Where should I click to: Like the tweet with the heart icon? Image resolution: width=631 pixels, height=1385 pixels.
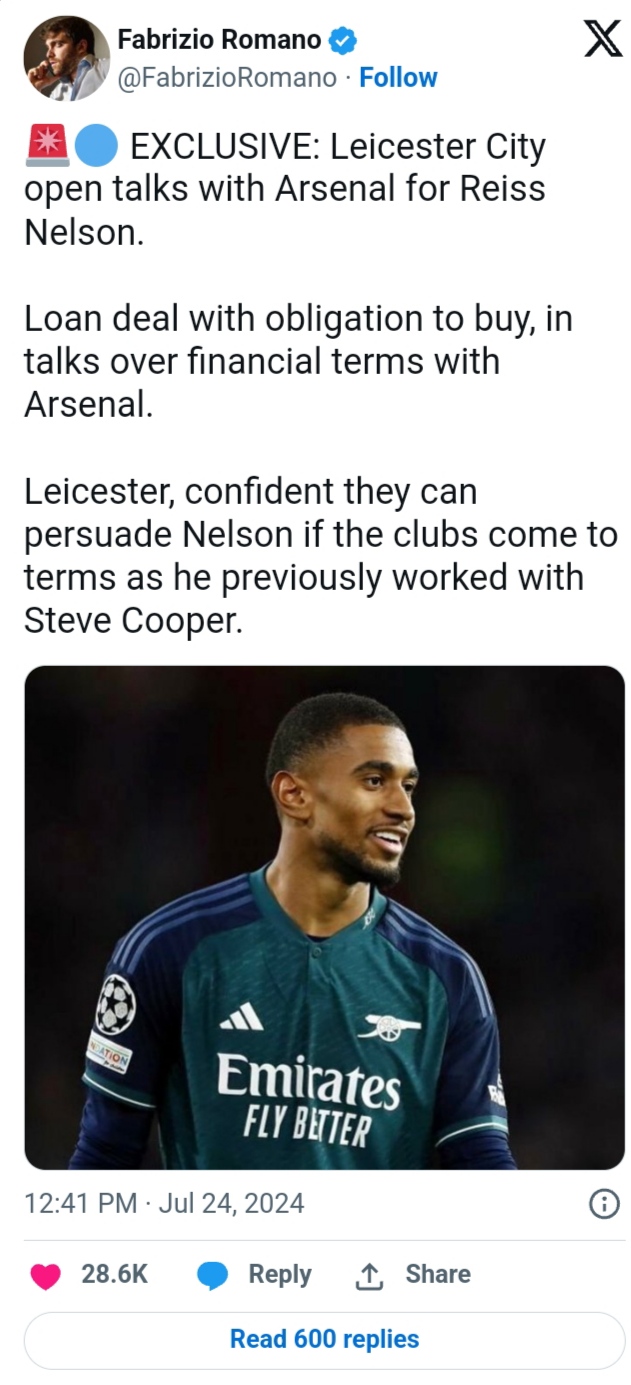[x=45, y=1275]
